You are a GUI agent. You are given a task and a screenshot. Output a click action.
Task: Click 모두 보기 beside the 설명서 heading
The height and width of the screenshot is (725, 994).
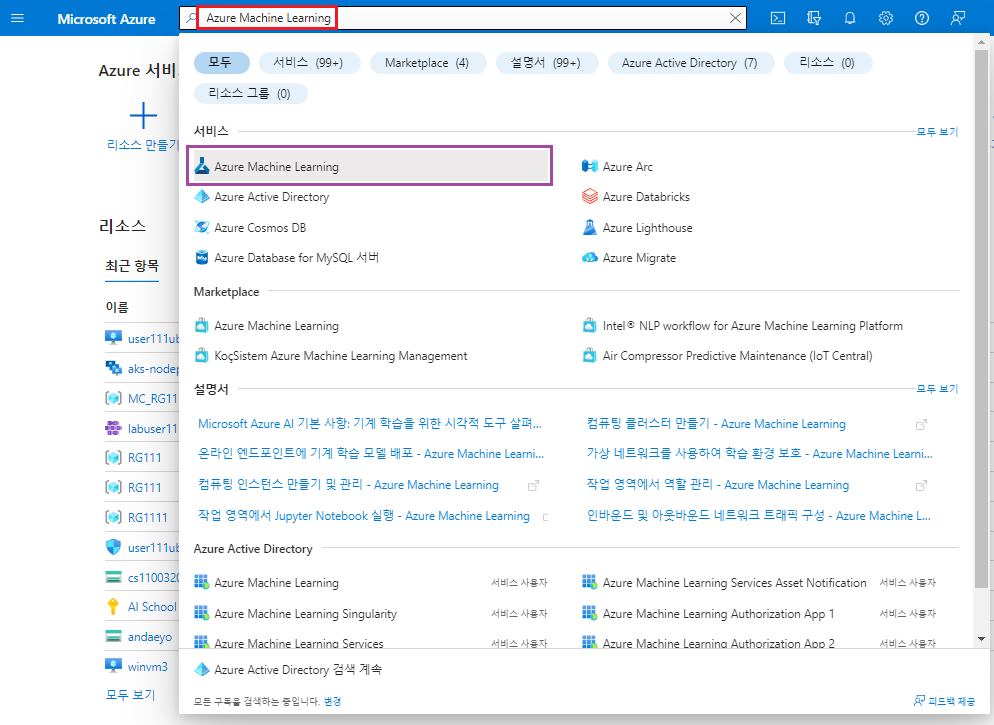click(937, 388)
